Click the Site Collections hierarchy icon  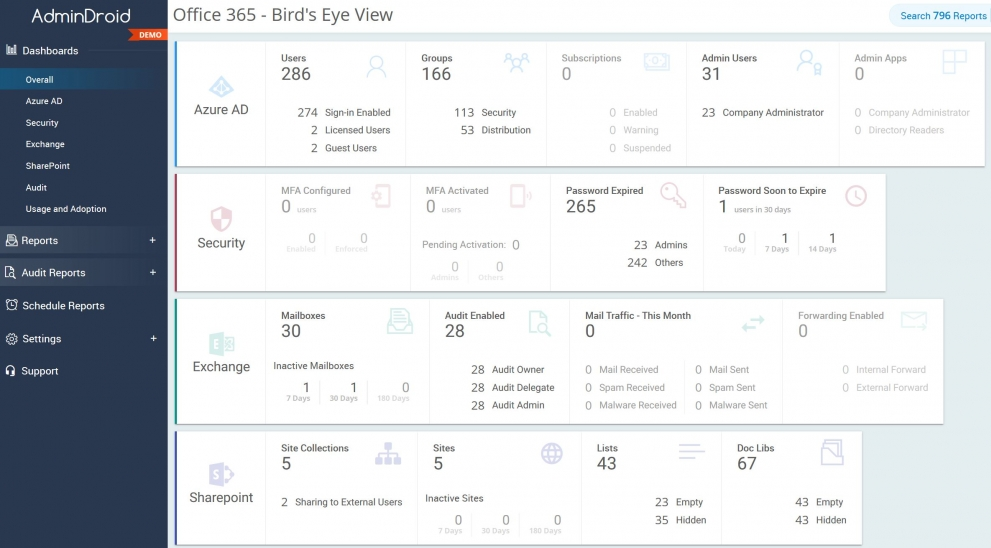(388, 454)
